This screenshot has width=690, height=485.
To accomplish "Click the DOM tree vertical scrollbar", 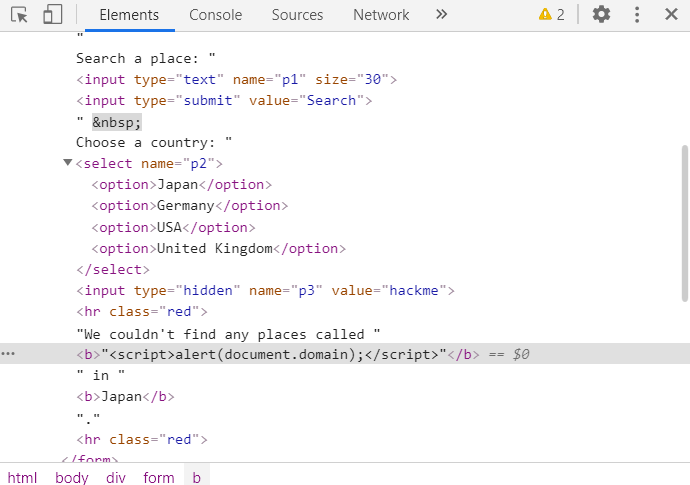I will point(685,223).
